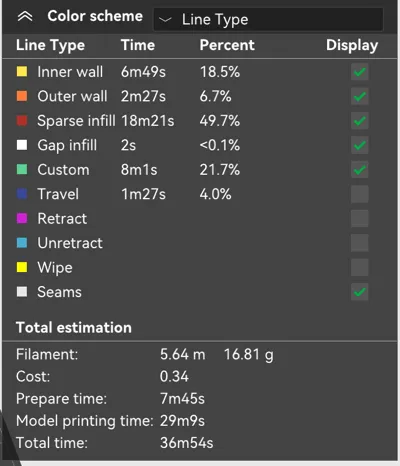
Task: Toggle the Outer wall display checkbox
Action: pos(360,96)
